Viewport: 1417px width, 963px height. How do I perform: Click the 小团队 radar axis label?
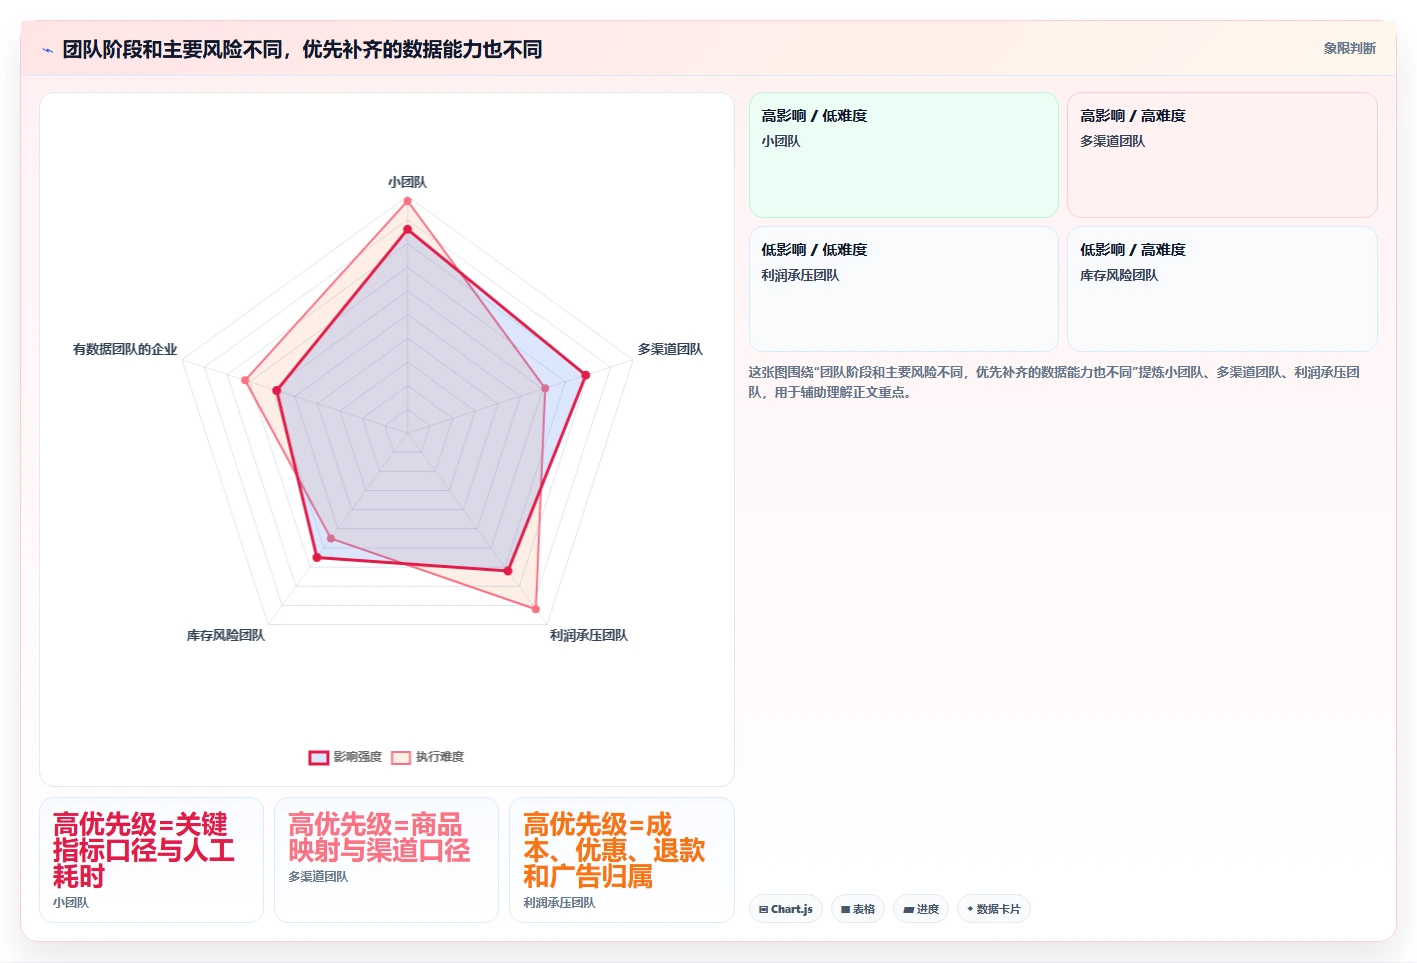click(407, 182)
